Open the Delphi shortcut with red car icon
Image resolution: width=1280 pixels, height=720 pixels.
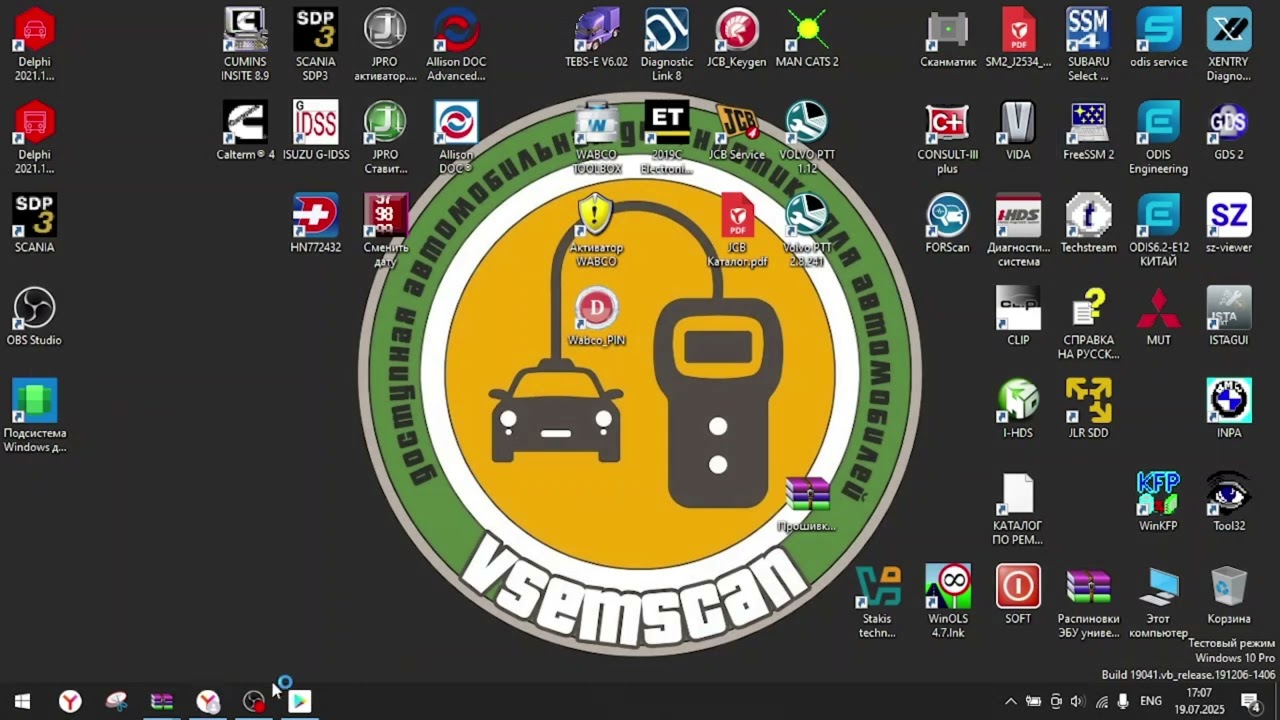point(34,44)
